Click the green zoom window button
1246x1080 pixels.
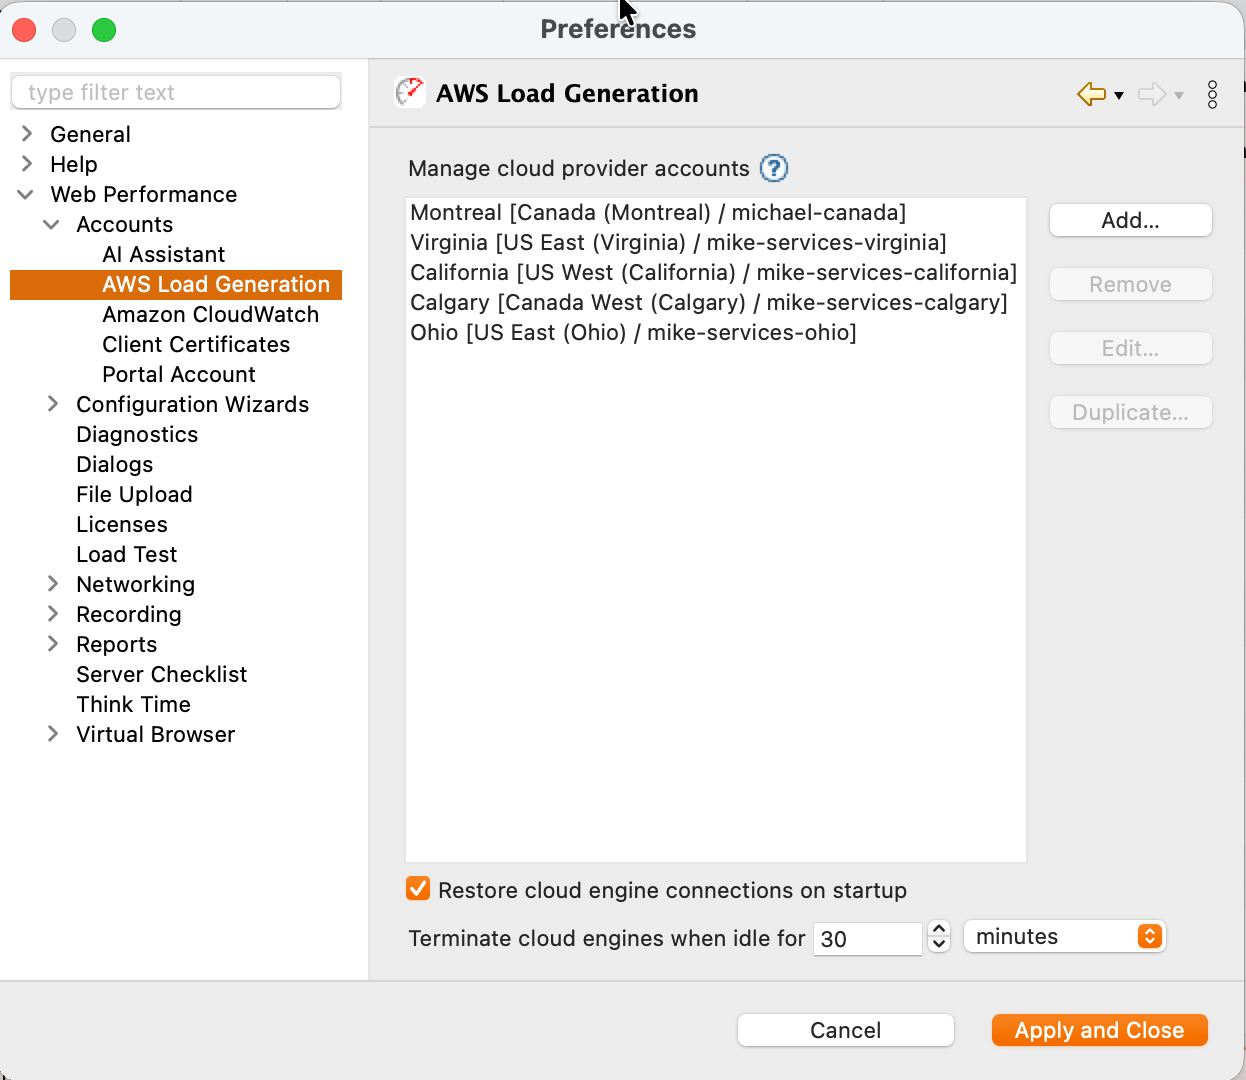[x=104, y=30]
